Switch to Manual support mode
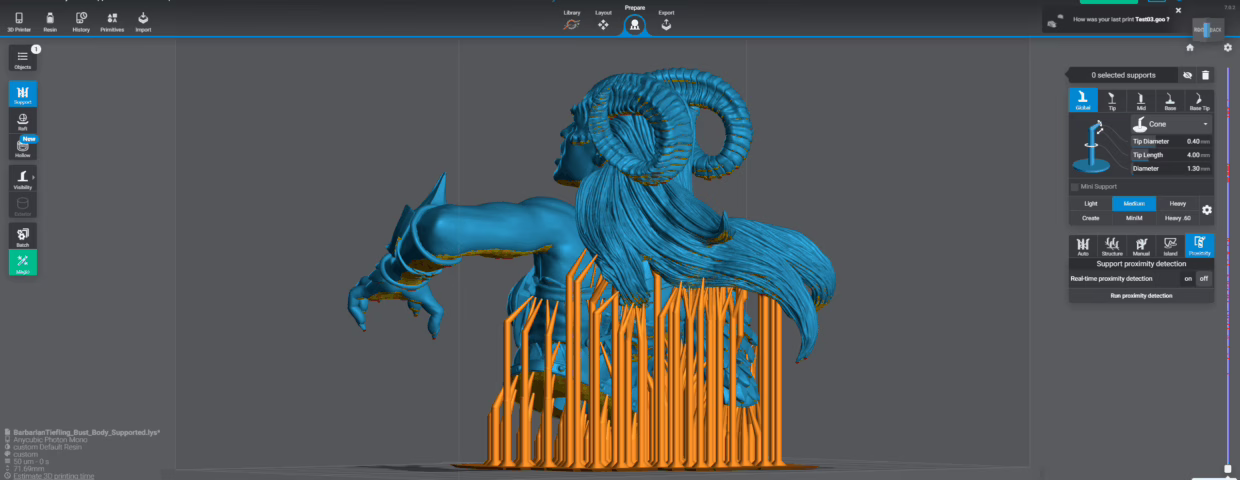Viewport: 1240px width, 480px height. (1141, 246)
